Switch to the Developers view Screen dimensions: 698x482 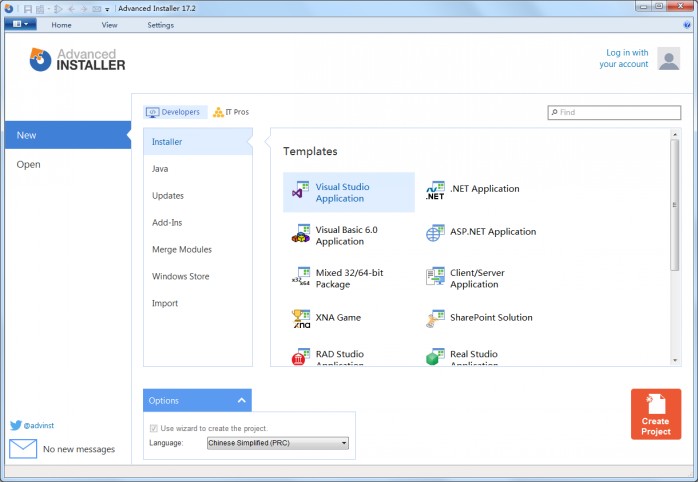(174, 112)
